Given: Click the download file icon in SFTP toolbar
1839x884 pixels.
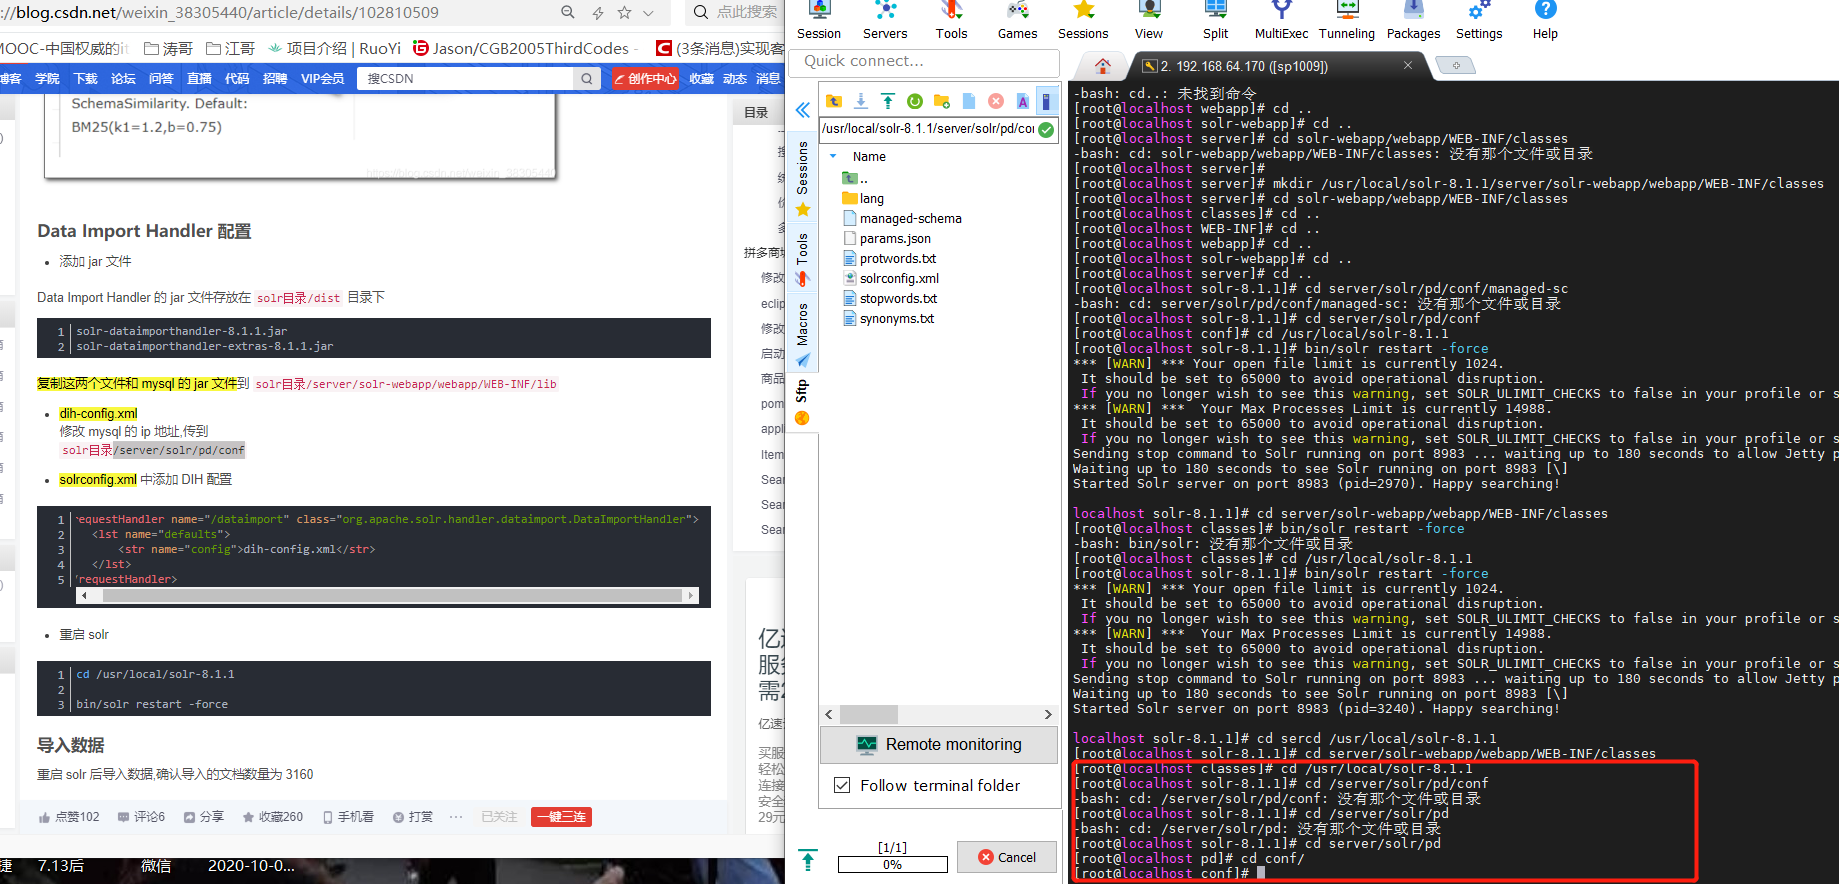Looking at the screenshot, I should [861, 101].
